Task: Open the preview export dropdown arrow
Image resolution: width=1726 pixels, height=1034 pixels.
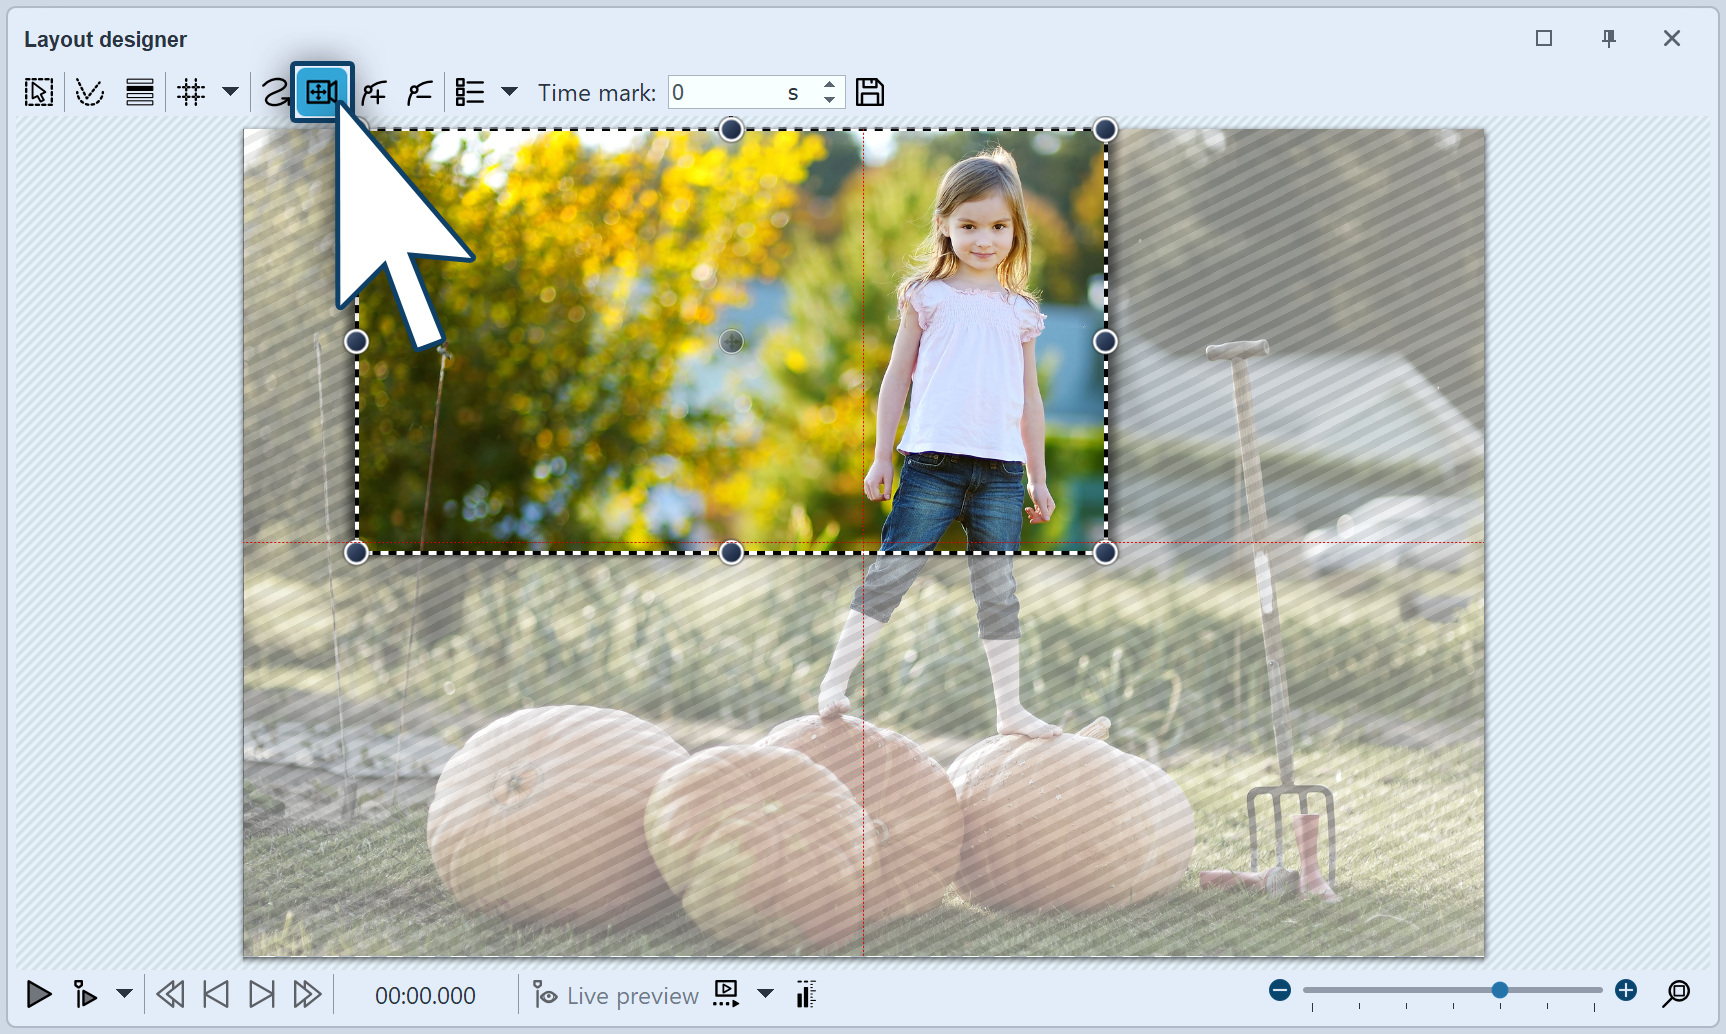Action: (x=765, y=994)
